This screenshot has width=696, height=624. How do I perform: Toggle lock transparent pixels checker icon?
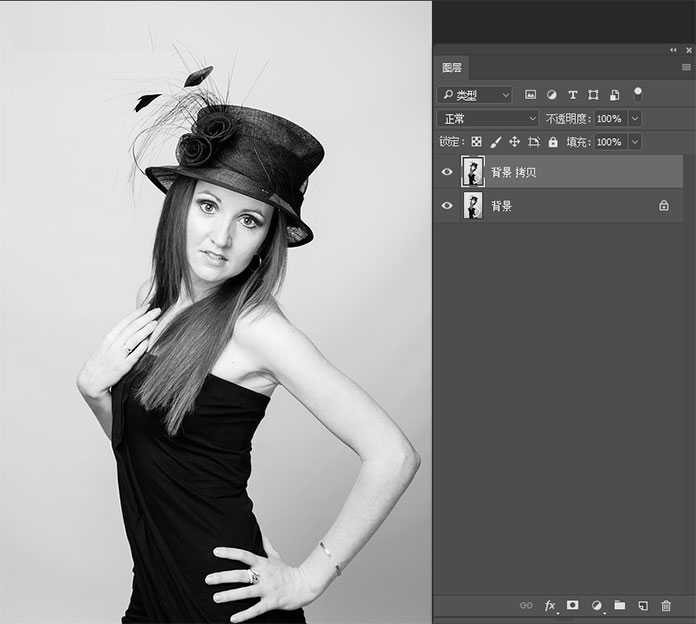coord(477,142)
